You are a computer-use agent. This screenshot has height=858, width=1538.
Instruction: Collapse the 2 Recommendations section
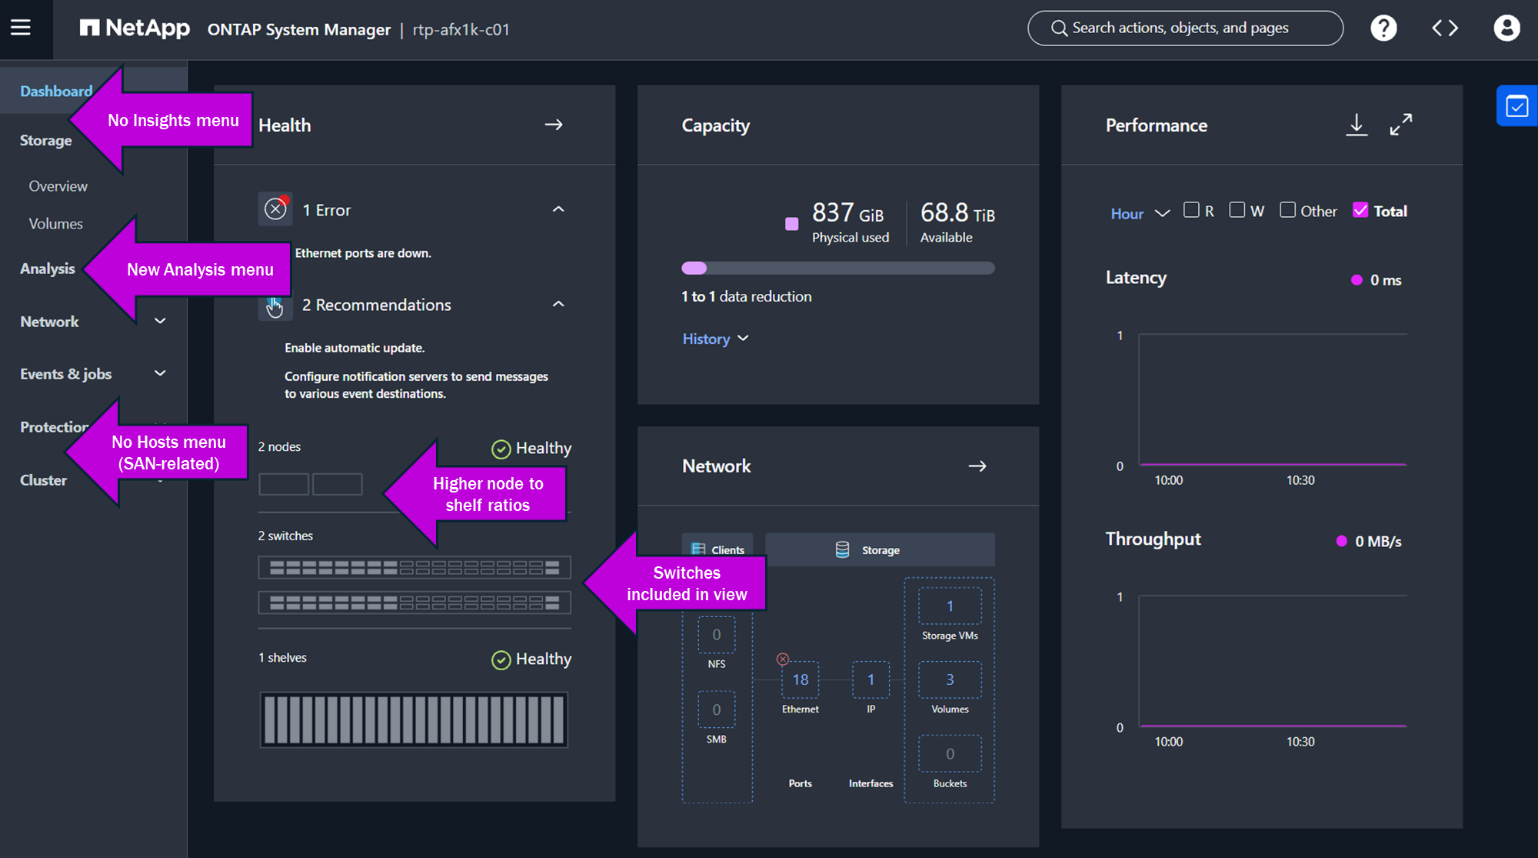click(x=558, y=304)
